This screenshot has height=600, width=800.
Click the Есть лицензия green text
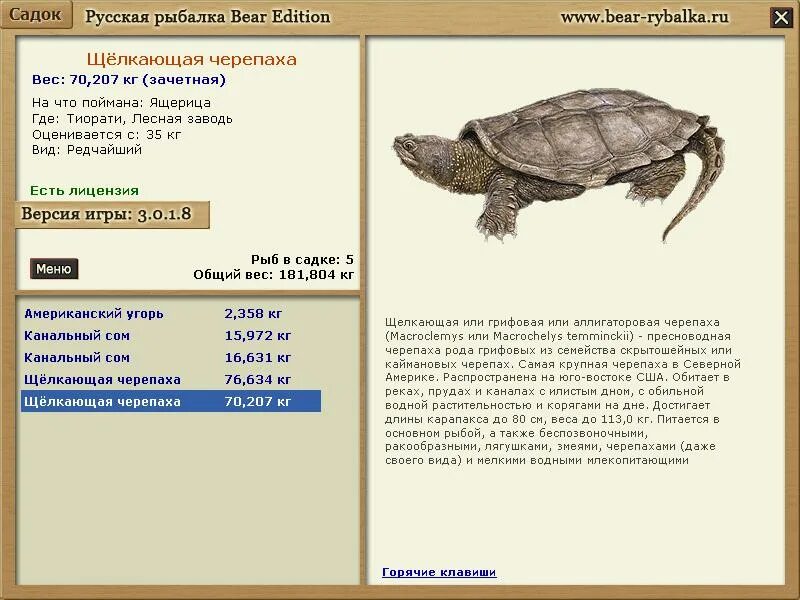pos(84,191)
